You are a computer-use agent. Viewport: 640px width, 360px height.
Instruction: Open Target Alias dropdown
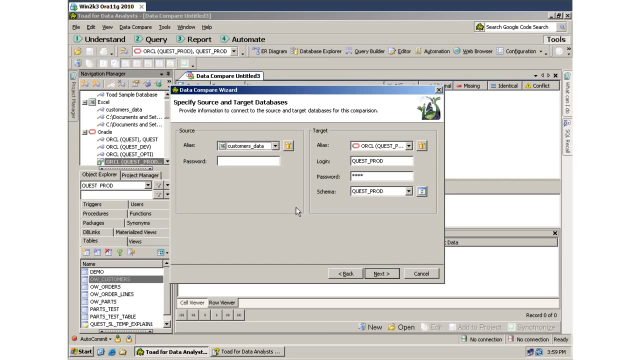409,146
